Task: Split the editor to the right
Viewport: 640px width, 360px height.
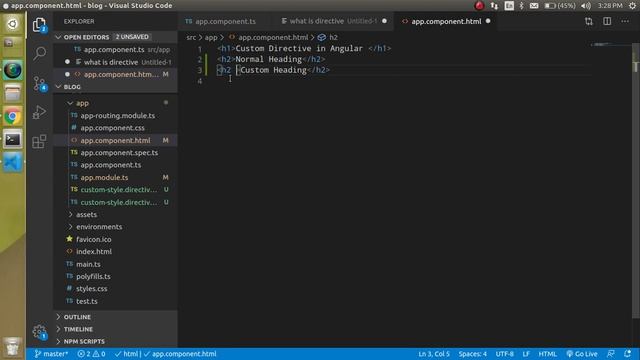Action: click(x=607, y=21)
